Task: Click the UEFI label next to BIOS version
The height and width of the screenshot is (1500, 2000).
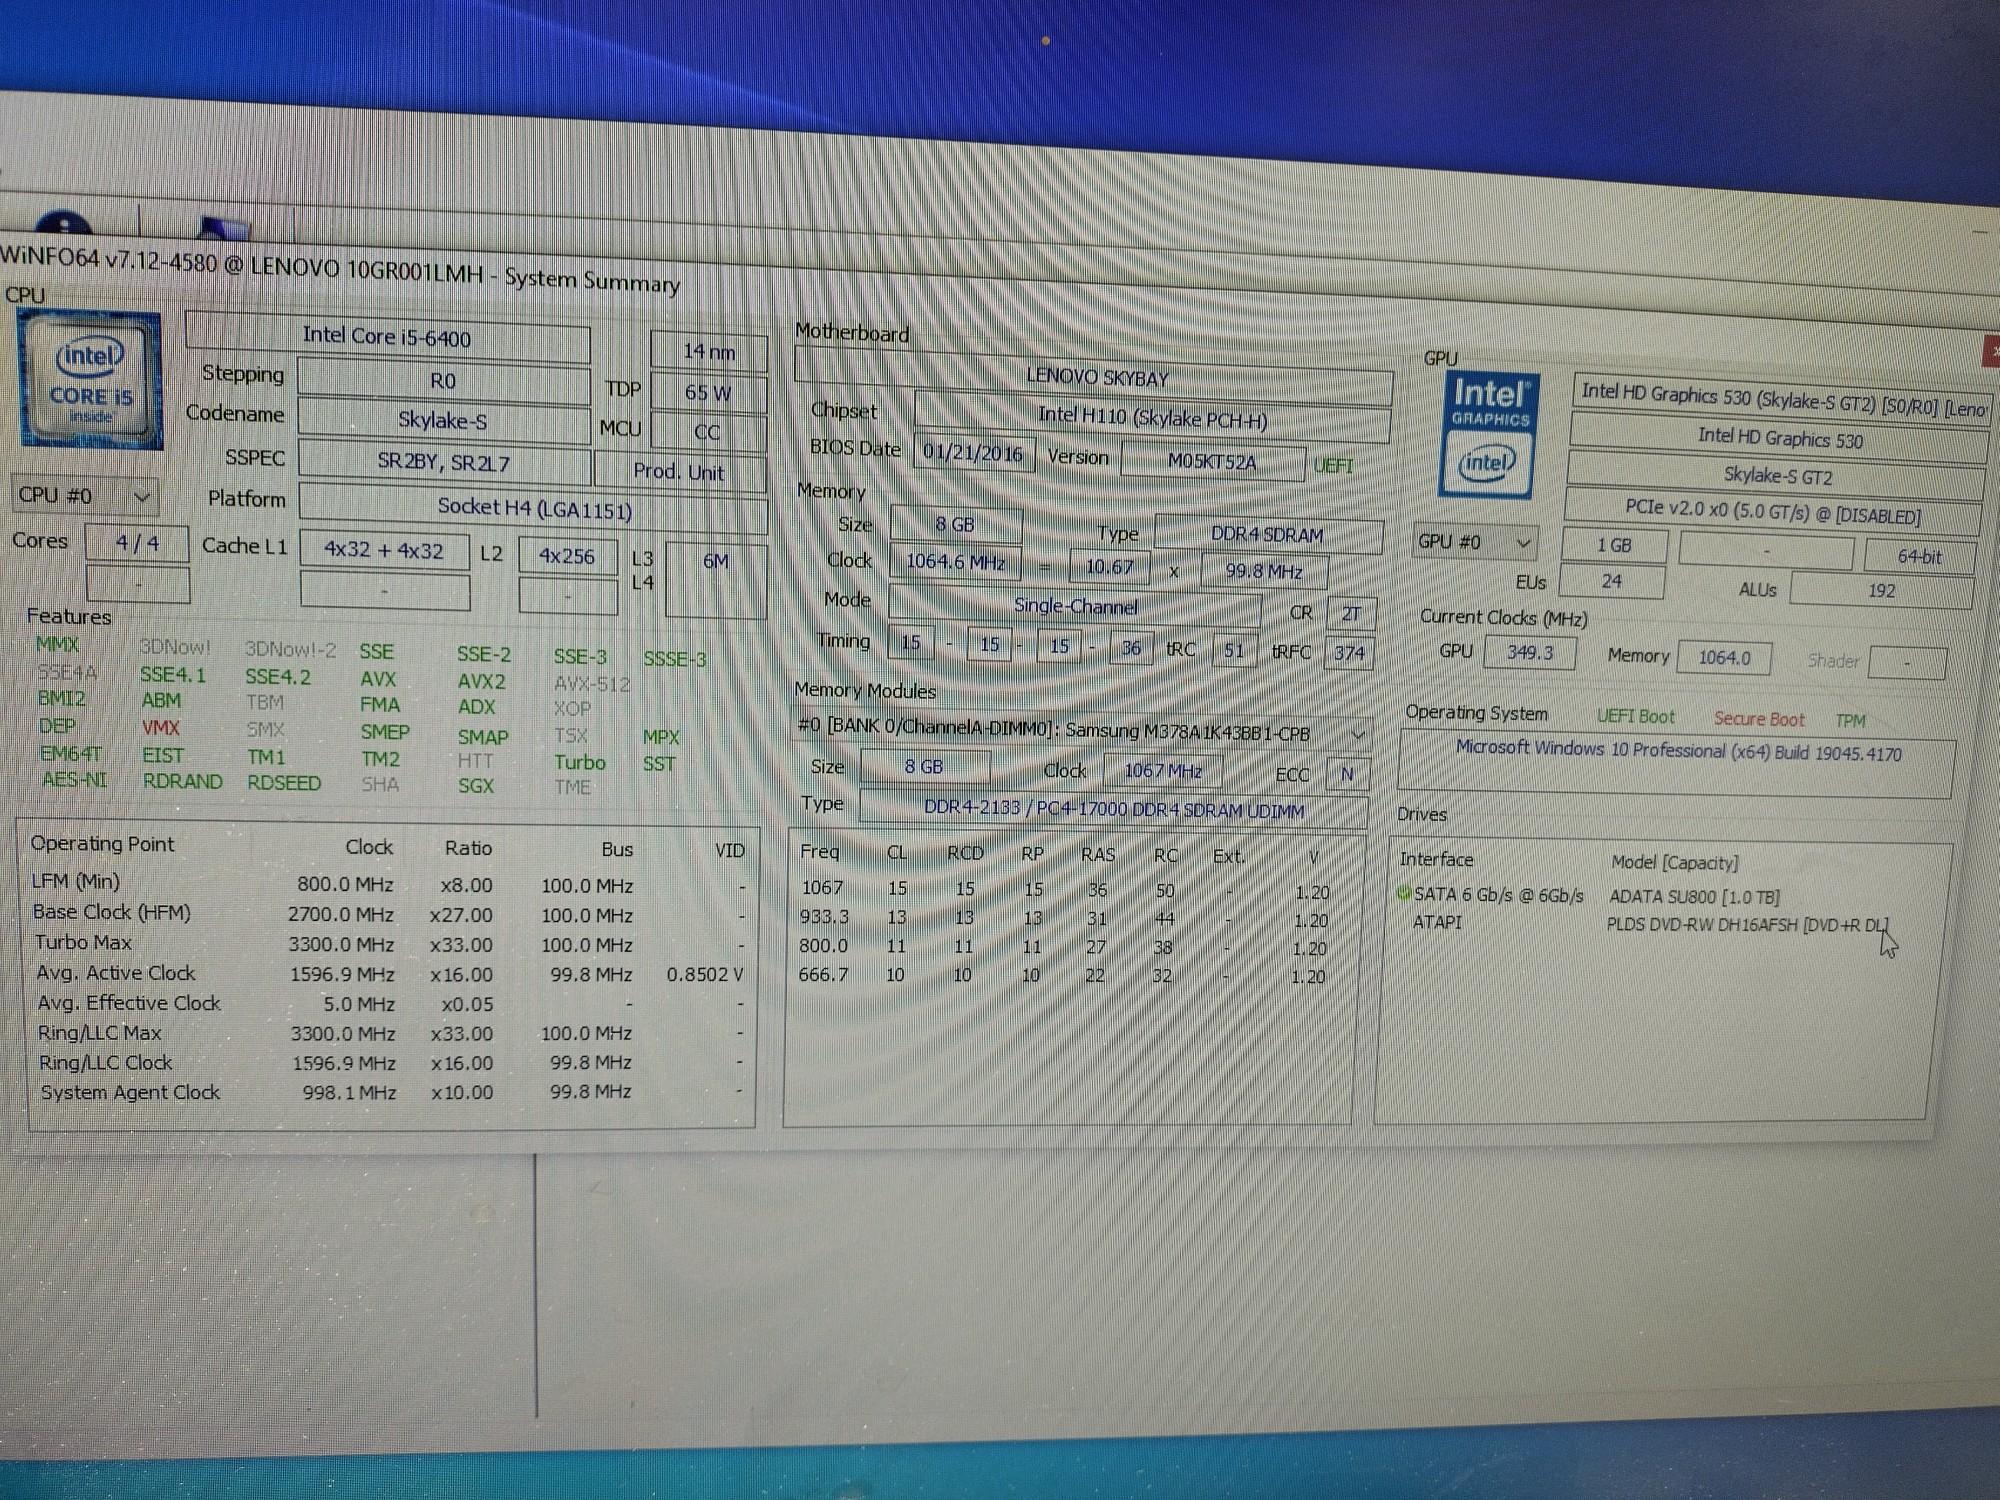Action: click(1332, 466)
